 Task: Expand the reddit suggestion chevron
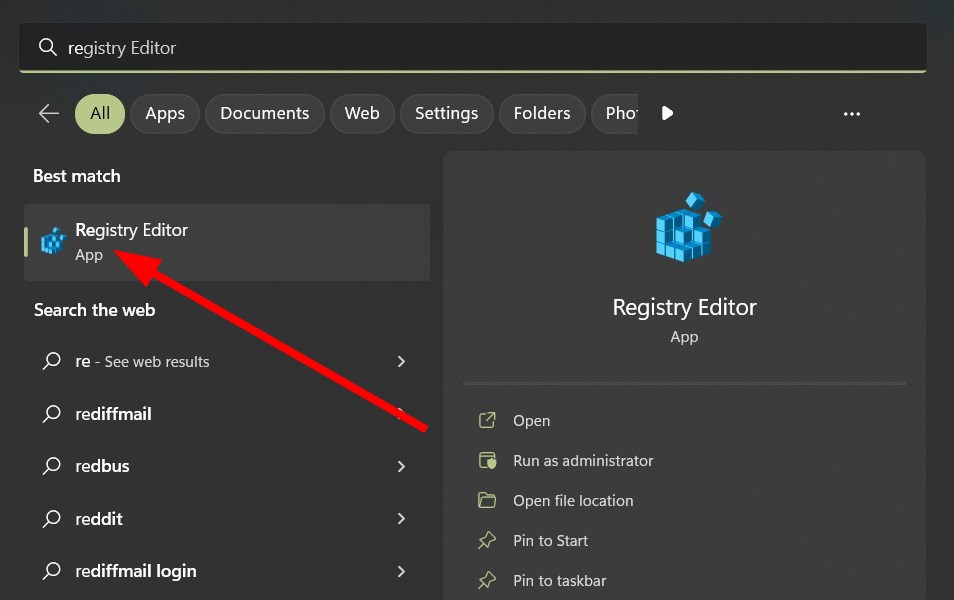[401, 518]
